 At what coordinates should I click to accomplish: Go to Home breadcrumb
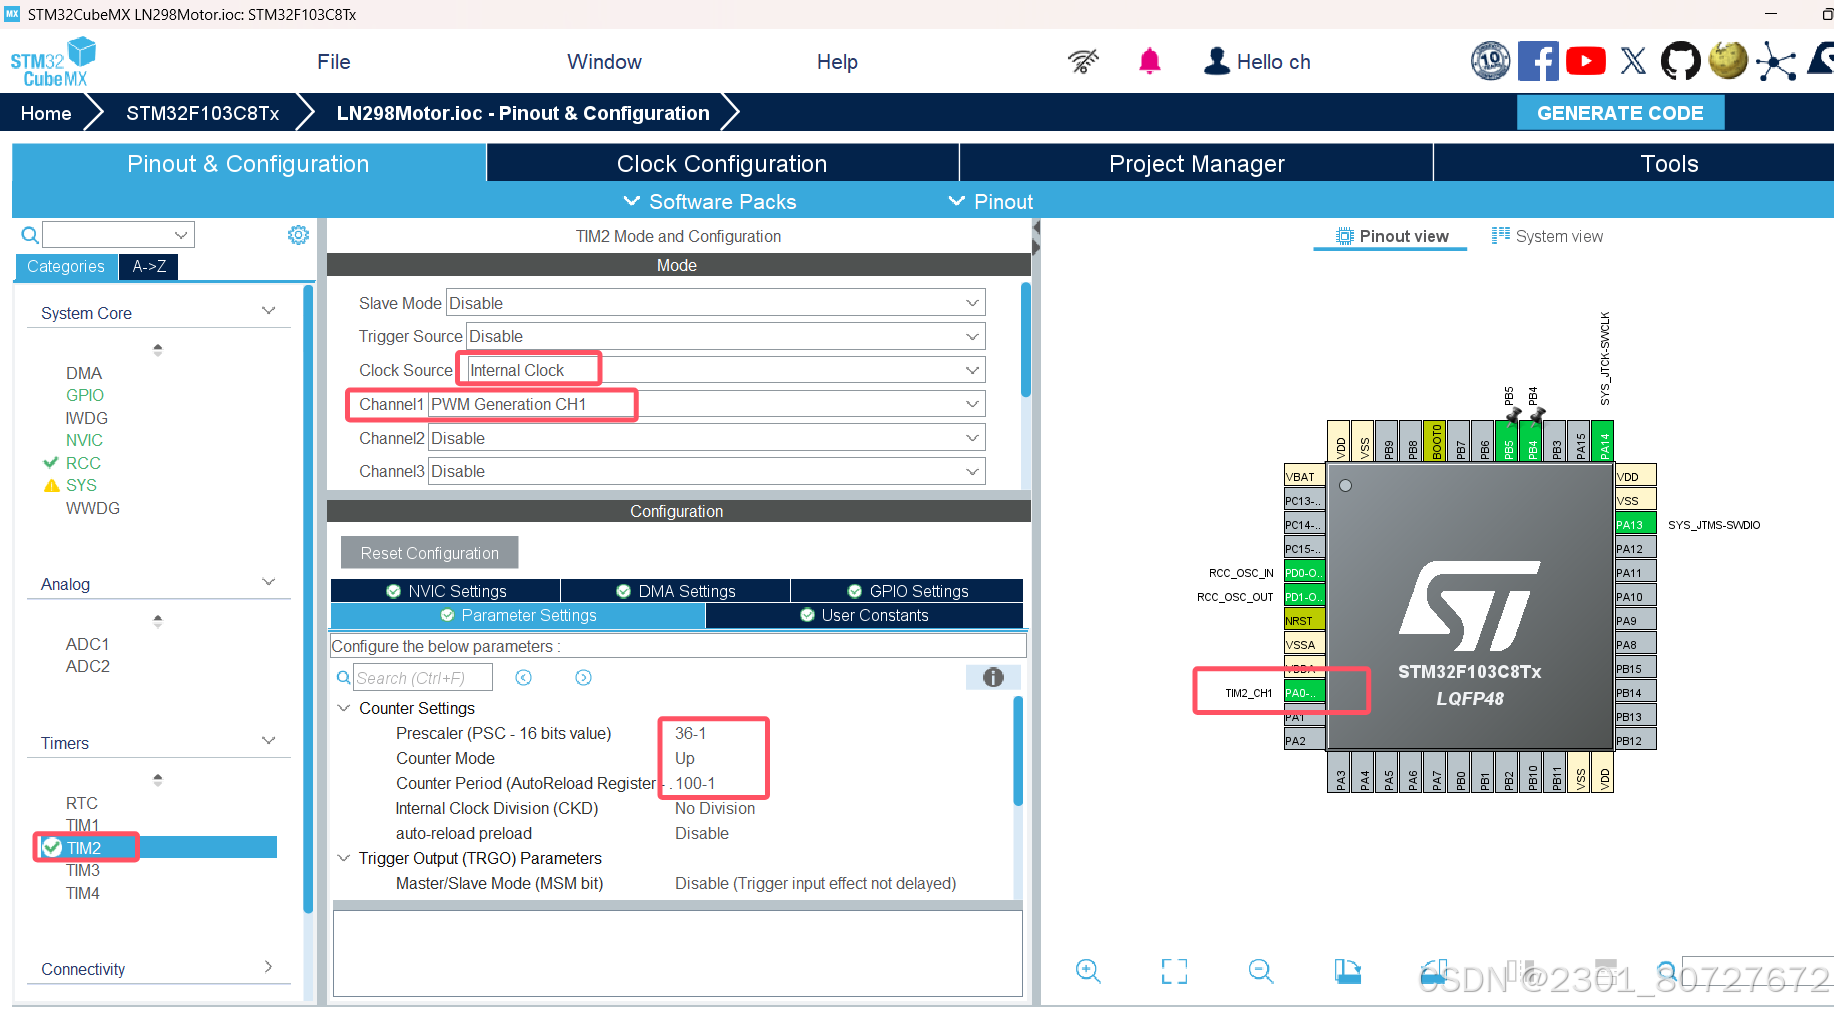pyautogui.click(x=46, y=113)
